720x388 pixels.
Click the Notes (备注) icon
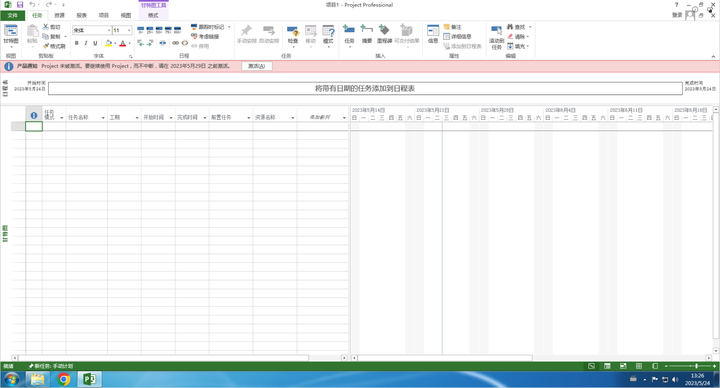pos(447,27)
